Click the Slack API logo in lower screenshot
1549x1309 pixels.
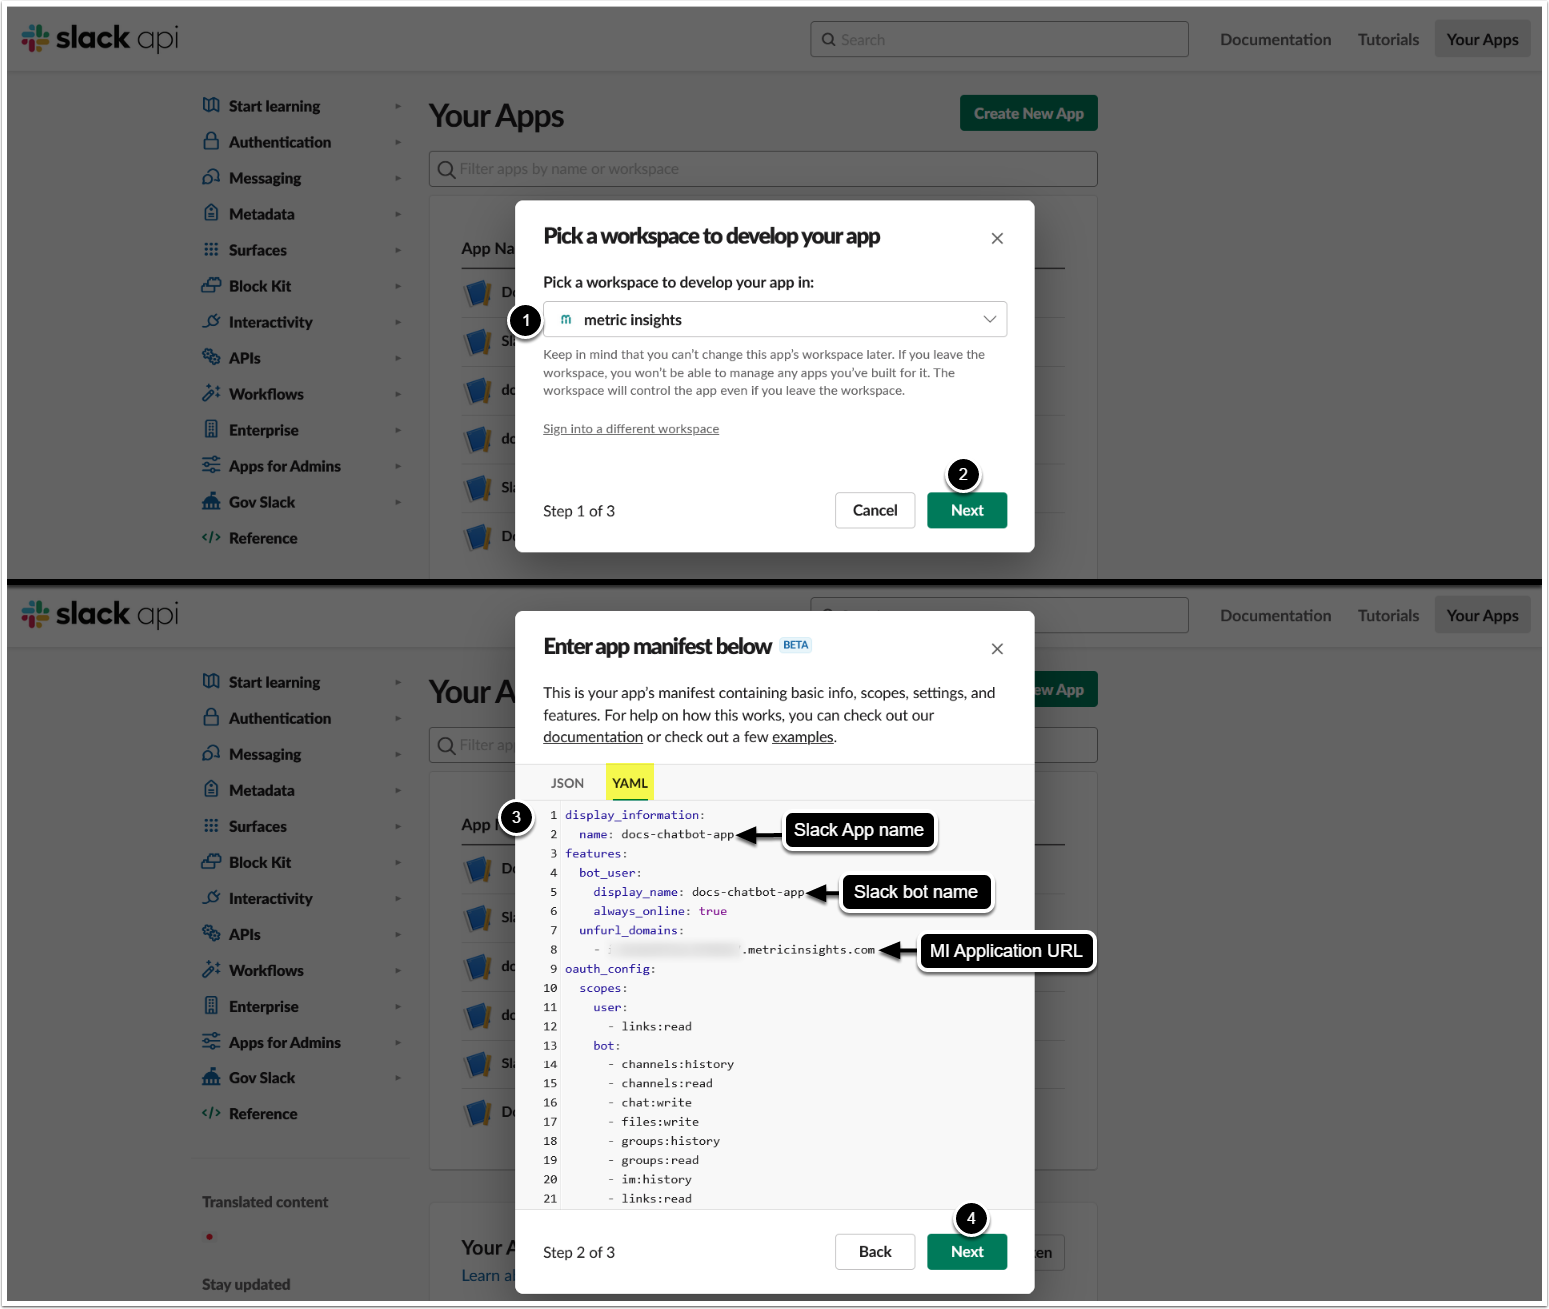click(x=100, y=614)
